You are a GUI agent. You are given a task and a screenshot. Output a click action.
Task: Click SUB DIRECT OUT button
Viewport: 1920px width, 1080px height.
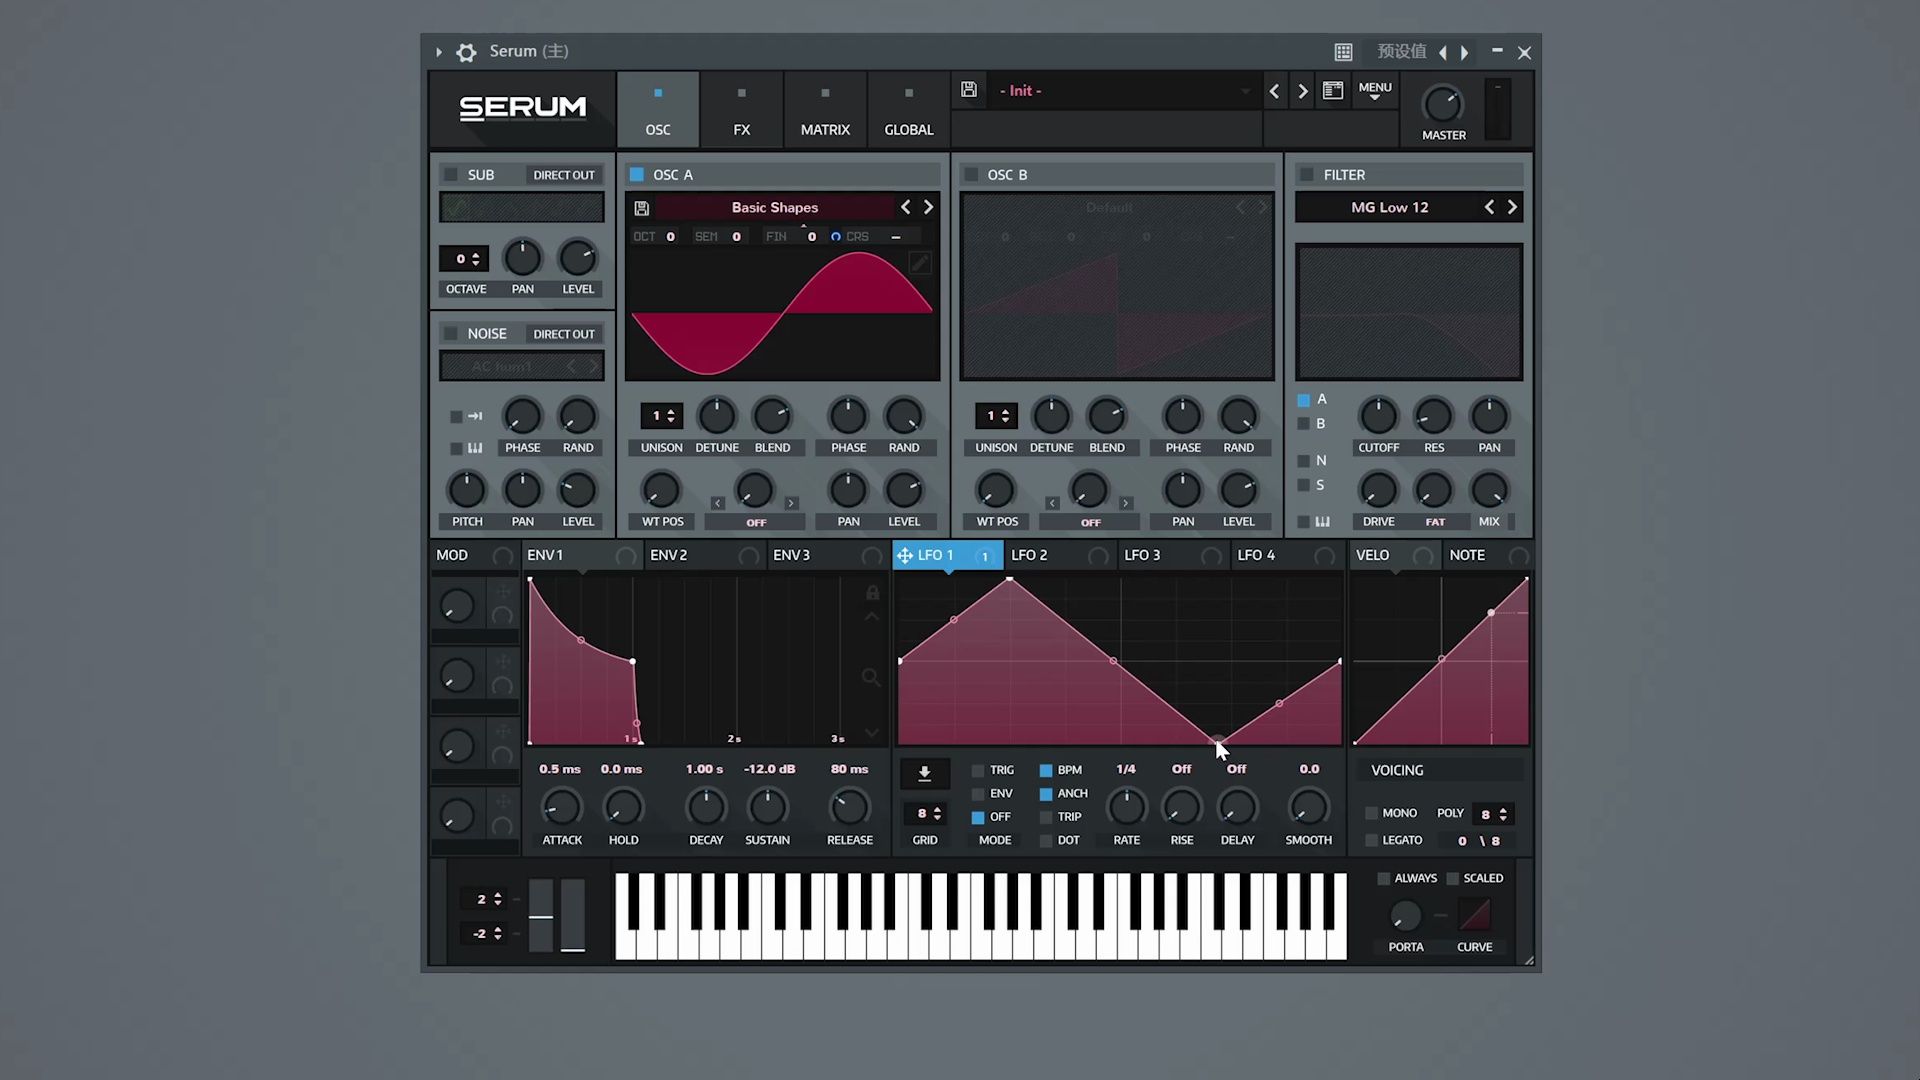pyautogui.click(x=564, y=175)
